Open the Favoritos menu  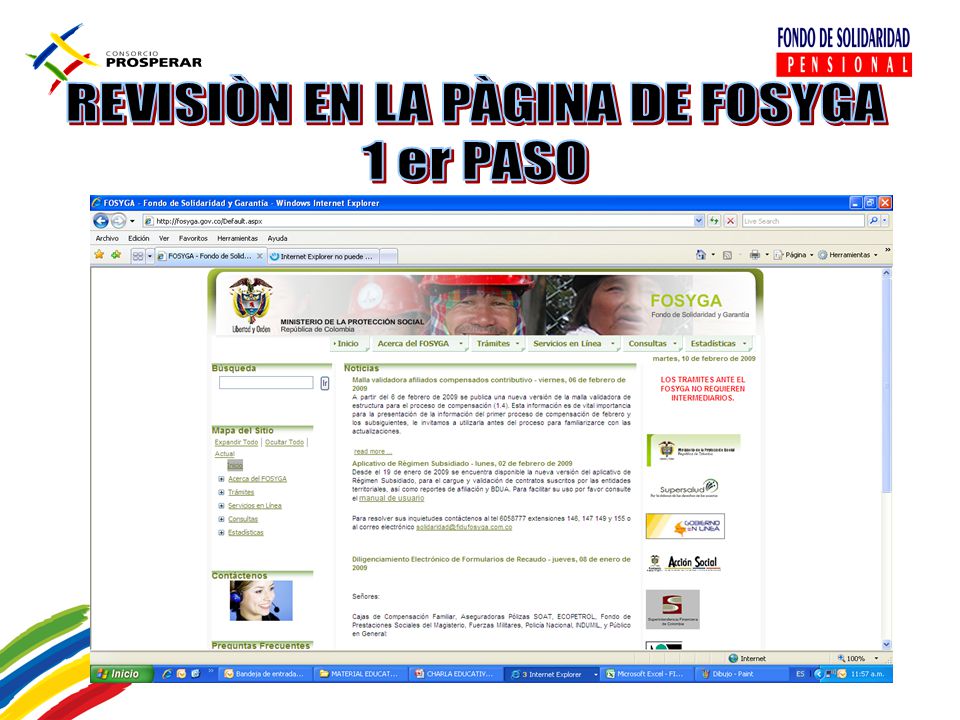pyautogui.click(x=193, y=238)
